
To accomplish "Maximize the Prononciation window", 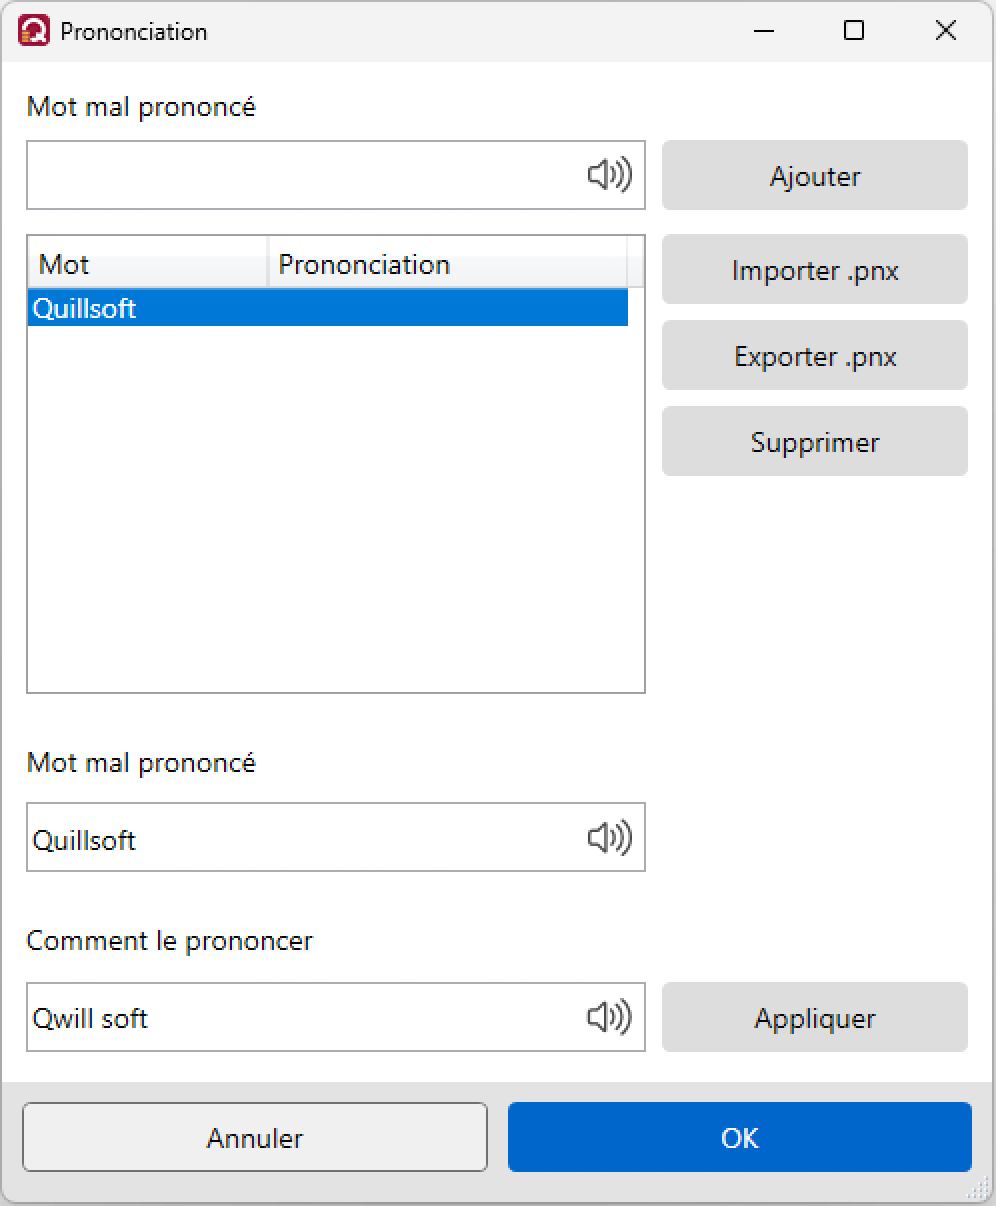I will [x=854, y=31].
